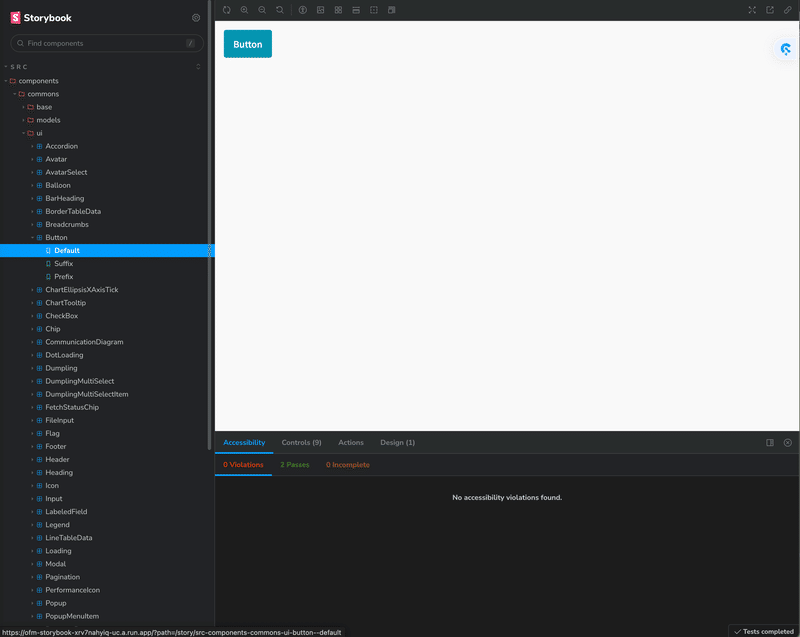The image size is (800, 637).
Task: Open the Breadcrumbs component
Action: (x=67, y=224)
